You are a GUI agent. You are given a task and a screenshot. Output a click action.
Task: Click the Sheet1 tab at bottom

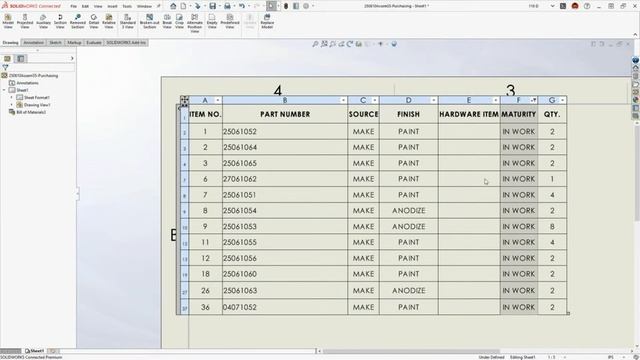35,351
